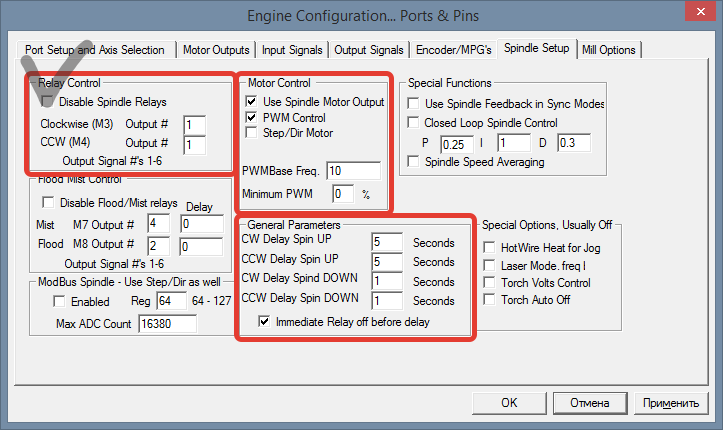Uncheck Use Spindle Motor Output
Image resolution: width=723 pixels, height=430 pixels.
(251, 101)
